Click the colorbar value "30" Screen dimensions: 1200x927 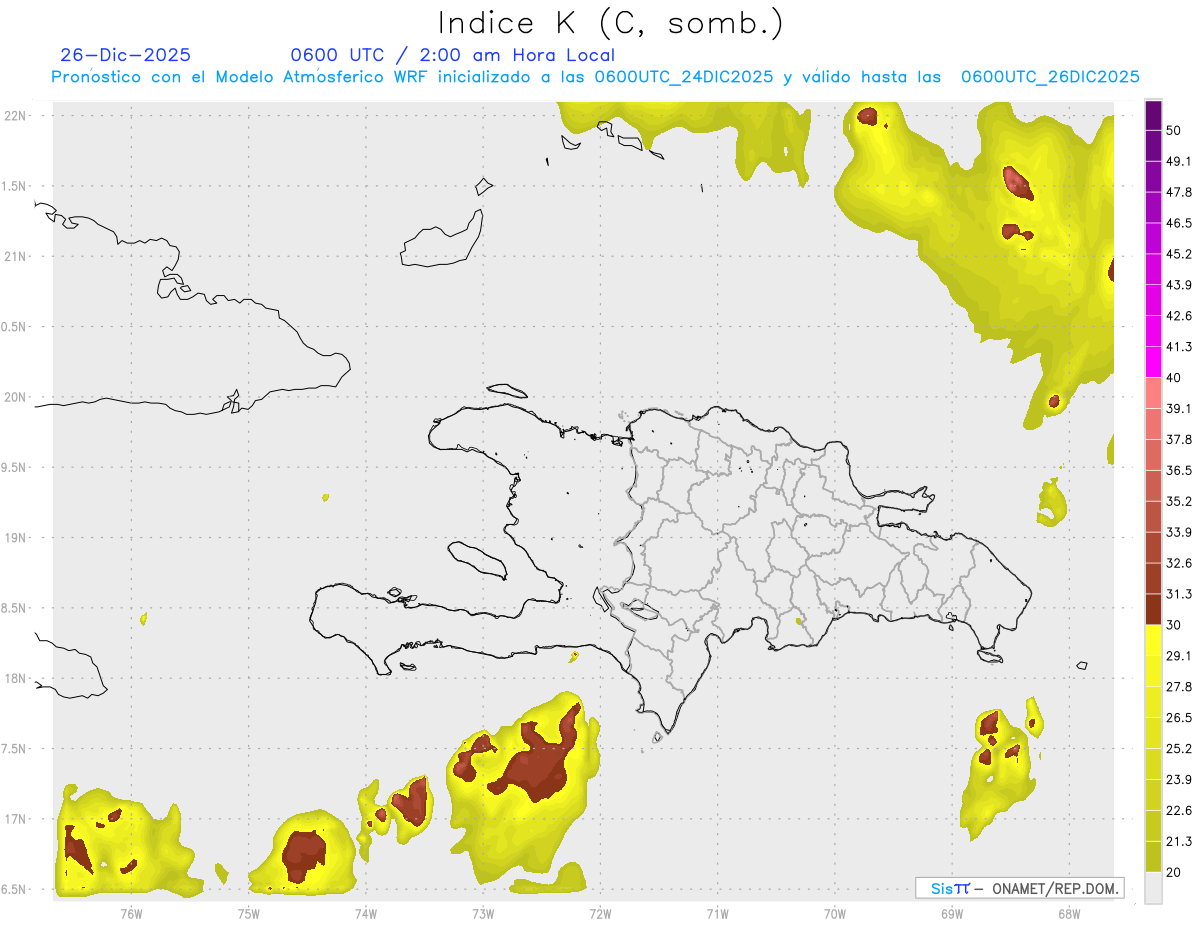tap(1174, 625)
